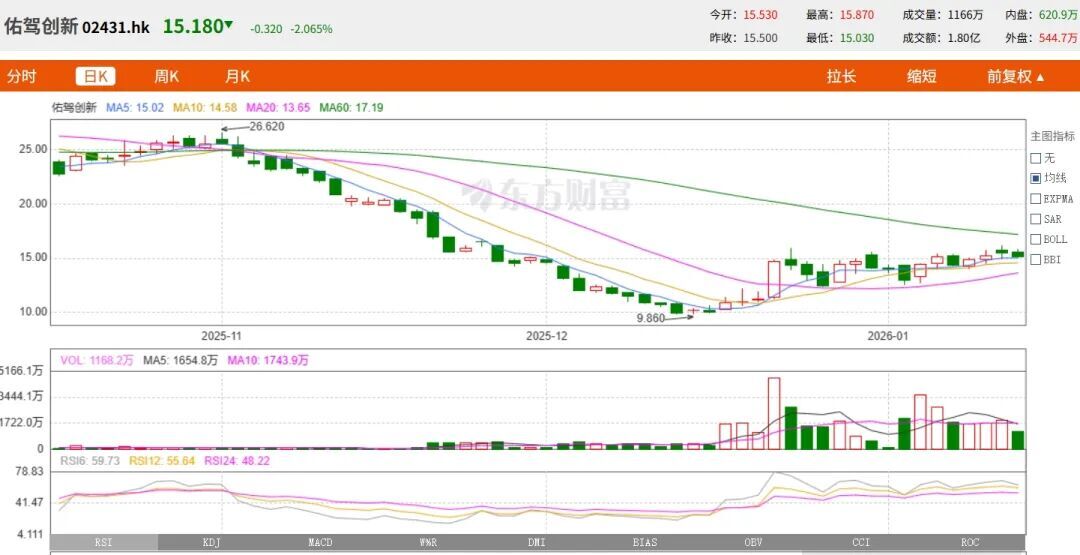
Task: Switch to the 分时 intraday tab
Action: tap(21, 76)
